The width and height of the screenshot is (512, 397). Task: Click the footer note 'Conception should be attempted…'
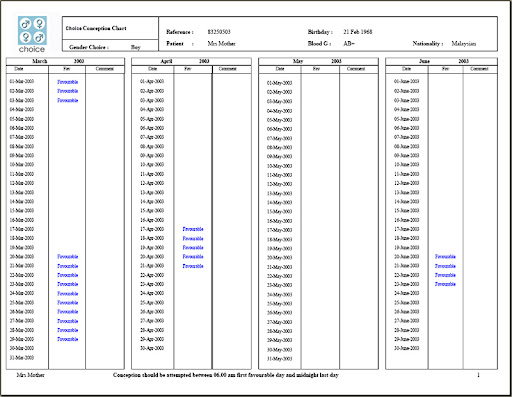point(226,375)
